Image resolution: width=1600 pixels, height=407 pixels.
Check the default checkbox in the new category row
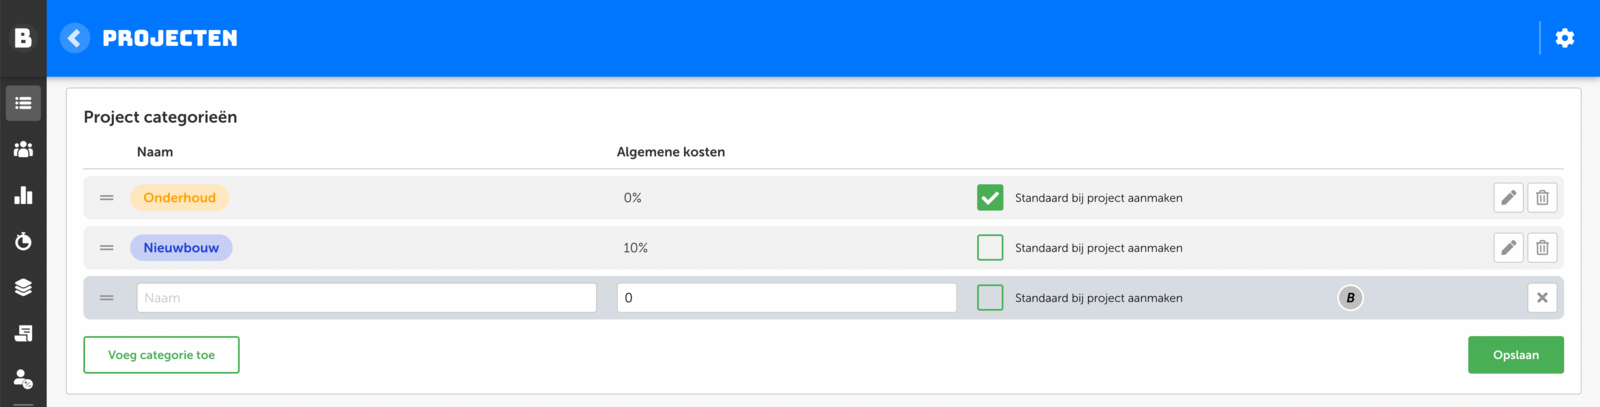(990, 298)
